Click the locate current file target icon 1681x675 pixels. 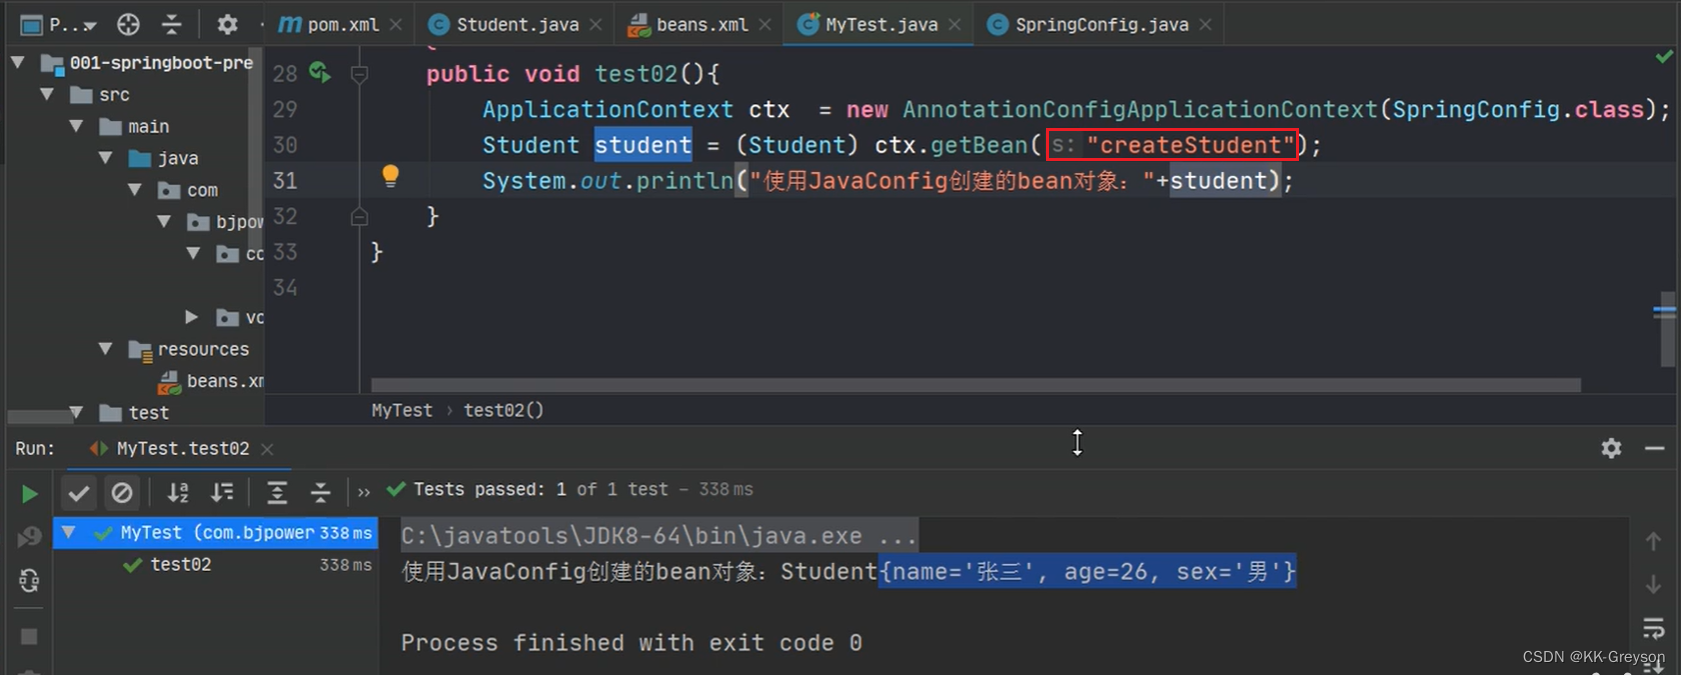click(128, 24)
